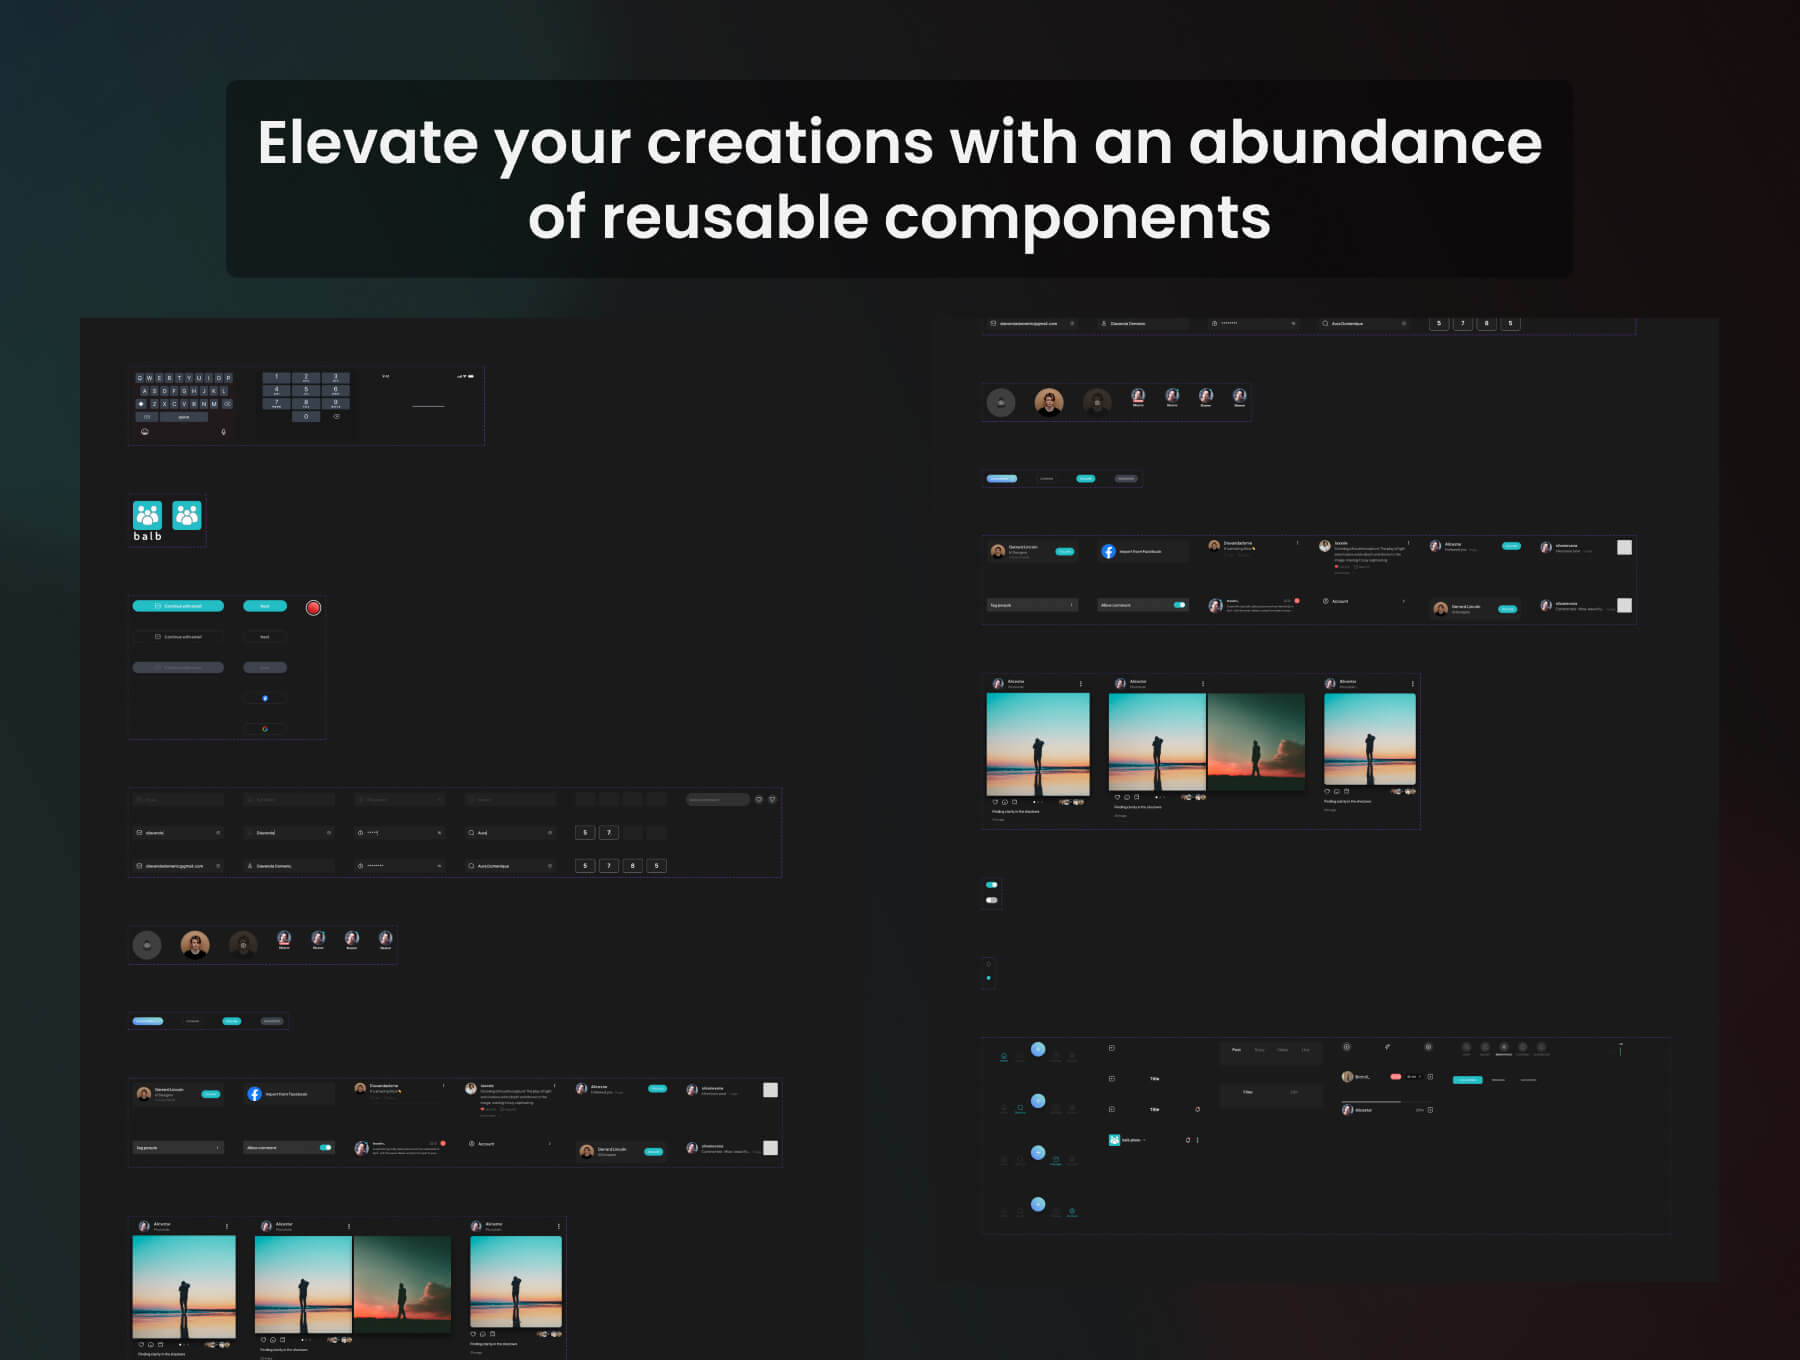Open the dual-image sunset post thumbnail on the right
Image resolution: width=1800 pixels, height=1360 pixels.
point(1206,742)
